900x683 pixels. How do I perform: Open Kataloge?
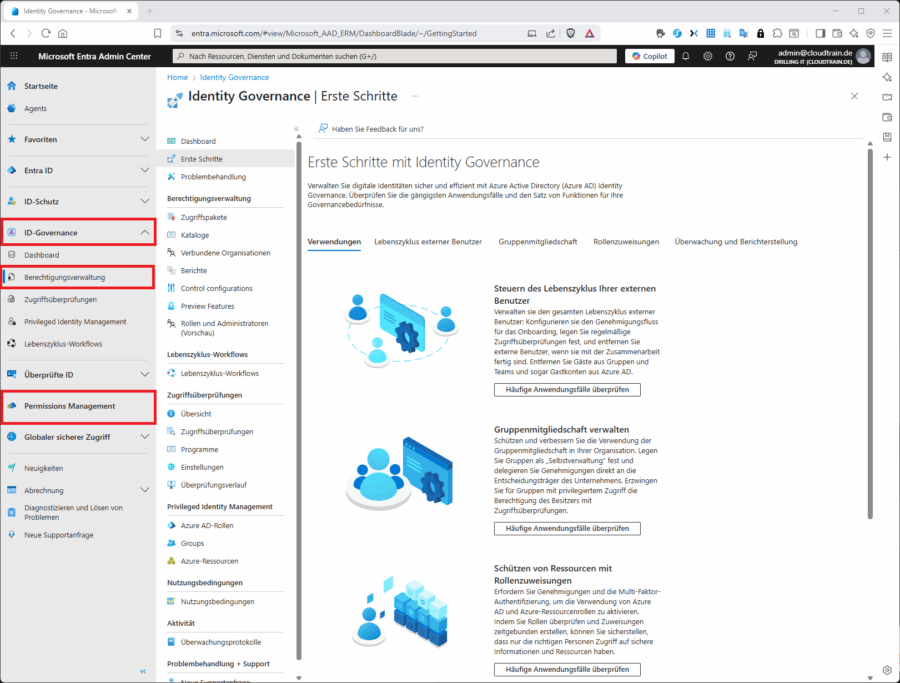click(195, 235)
